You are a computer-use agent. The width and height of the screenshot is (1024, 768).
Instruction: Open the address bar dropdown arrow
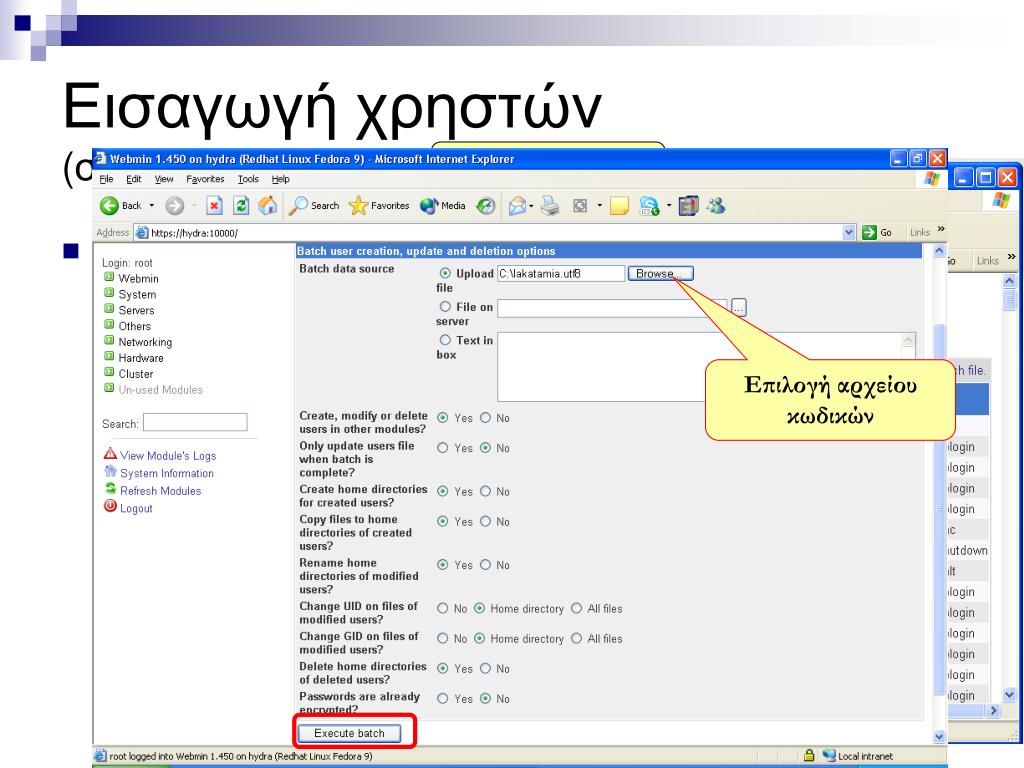[x=849, y=232]
